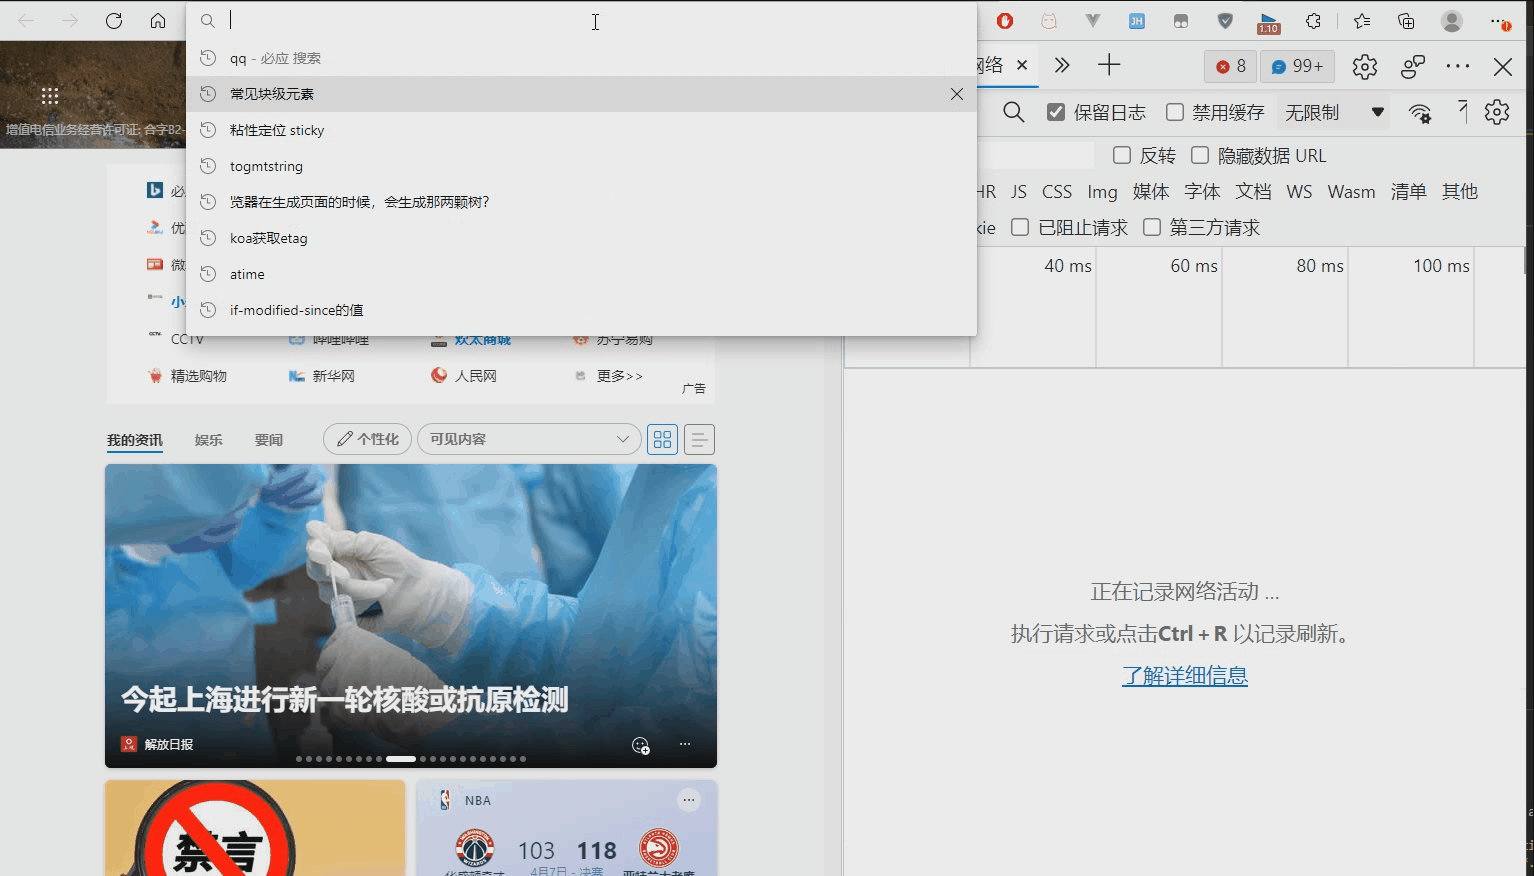
Task: Enable the 禁用缓存 checkbox
Action: 1175,112
